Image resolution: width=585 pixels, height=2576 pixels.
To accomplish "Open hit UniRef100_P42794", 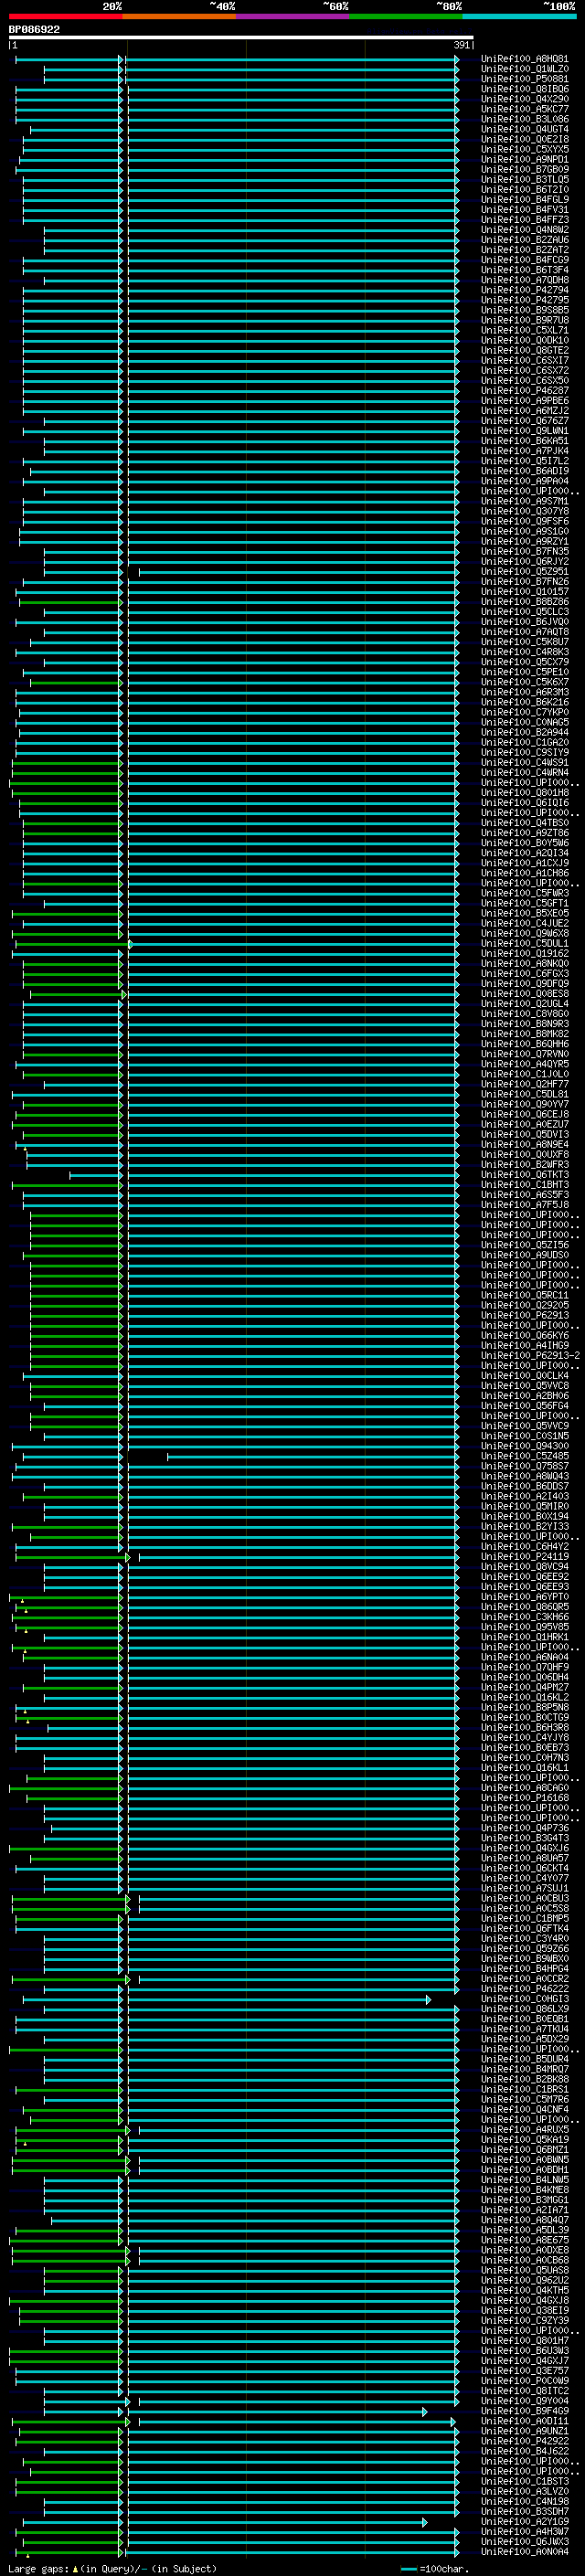I will [525, 290].
